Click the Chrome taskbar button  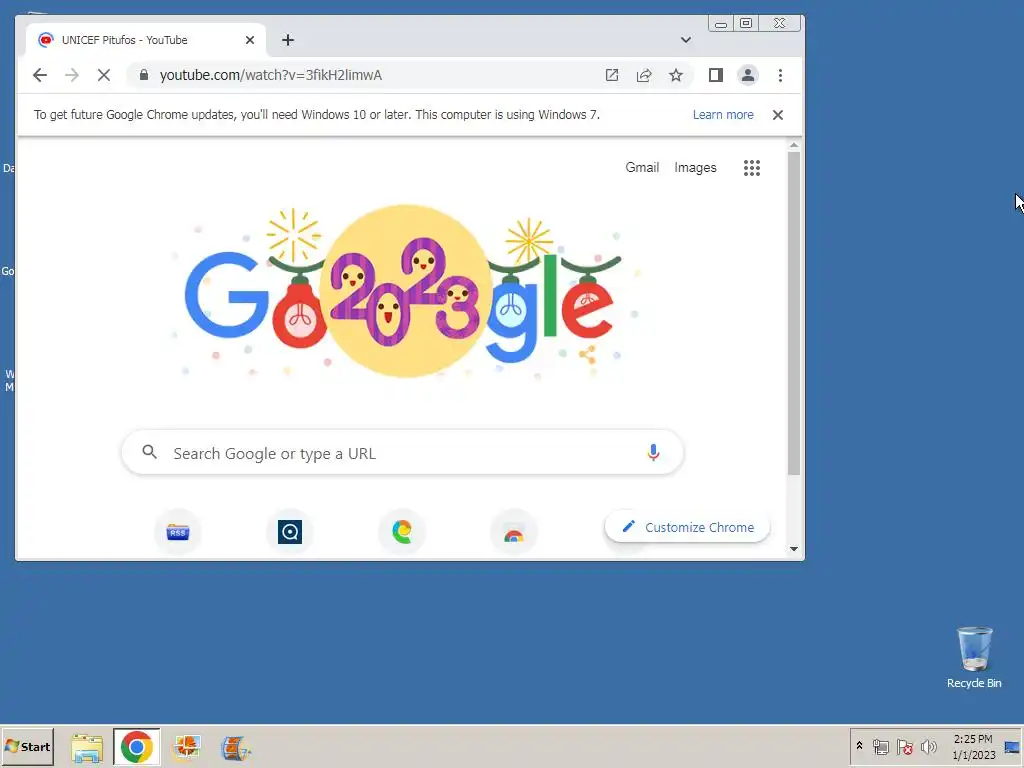click(x=136, y=747)
